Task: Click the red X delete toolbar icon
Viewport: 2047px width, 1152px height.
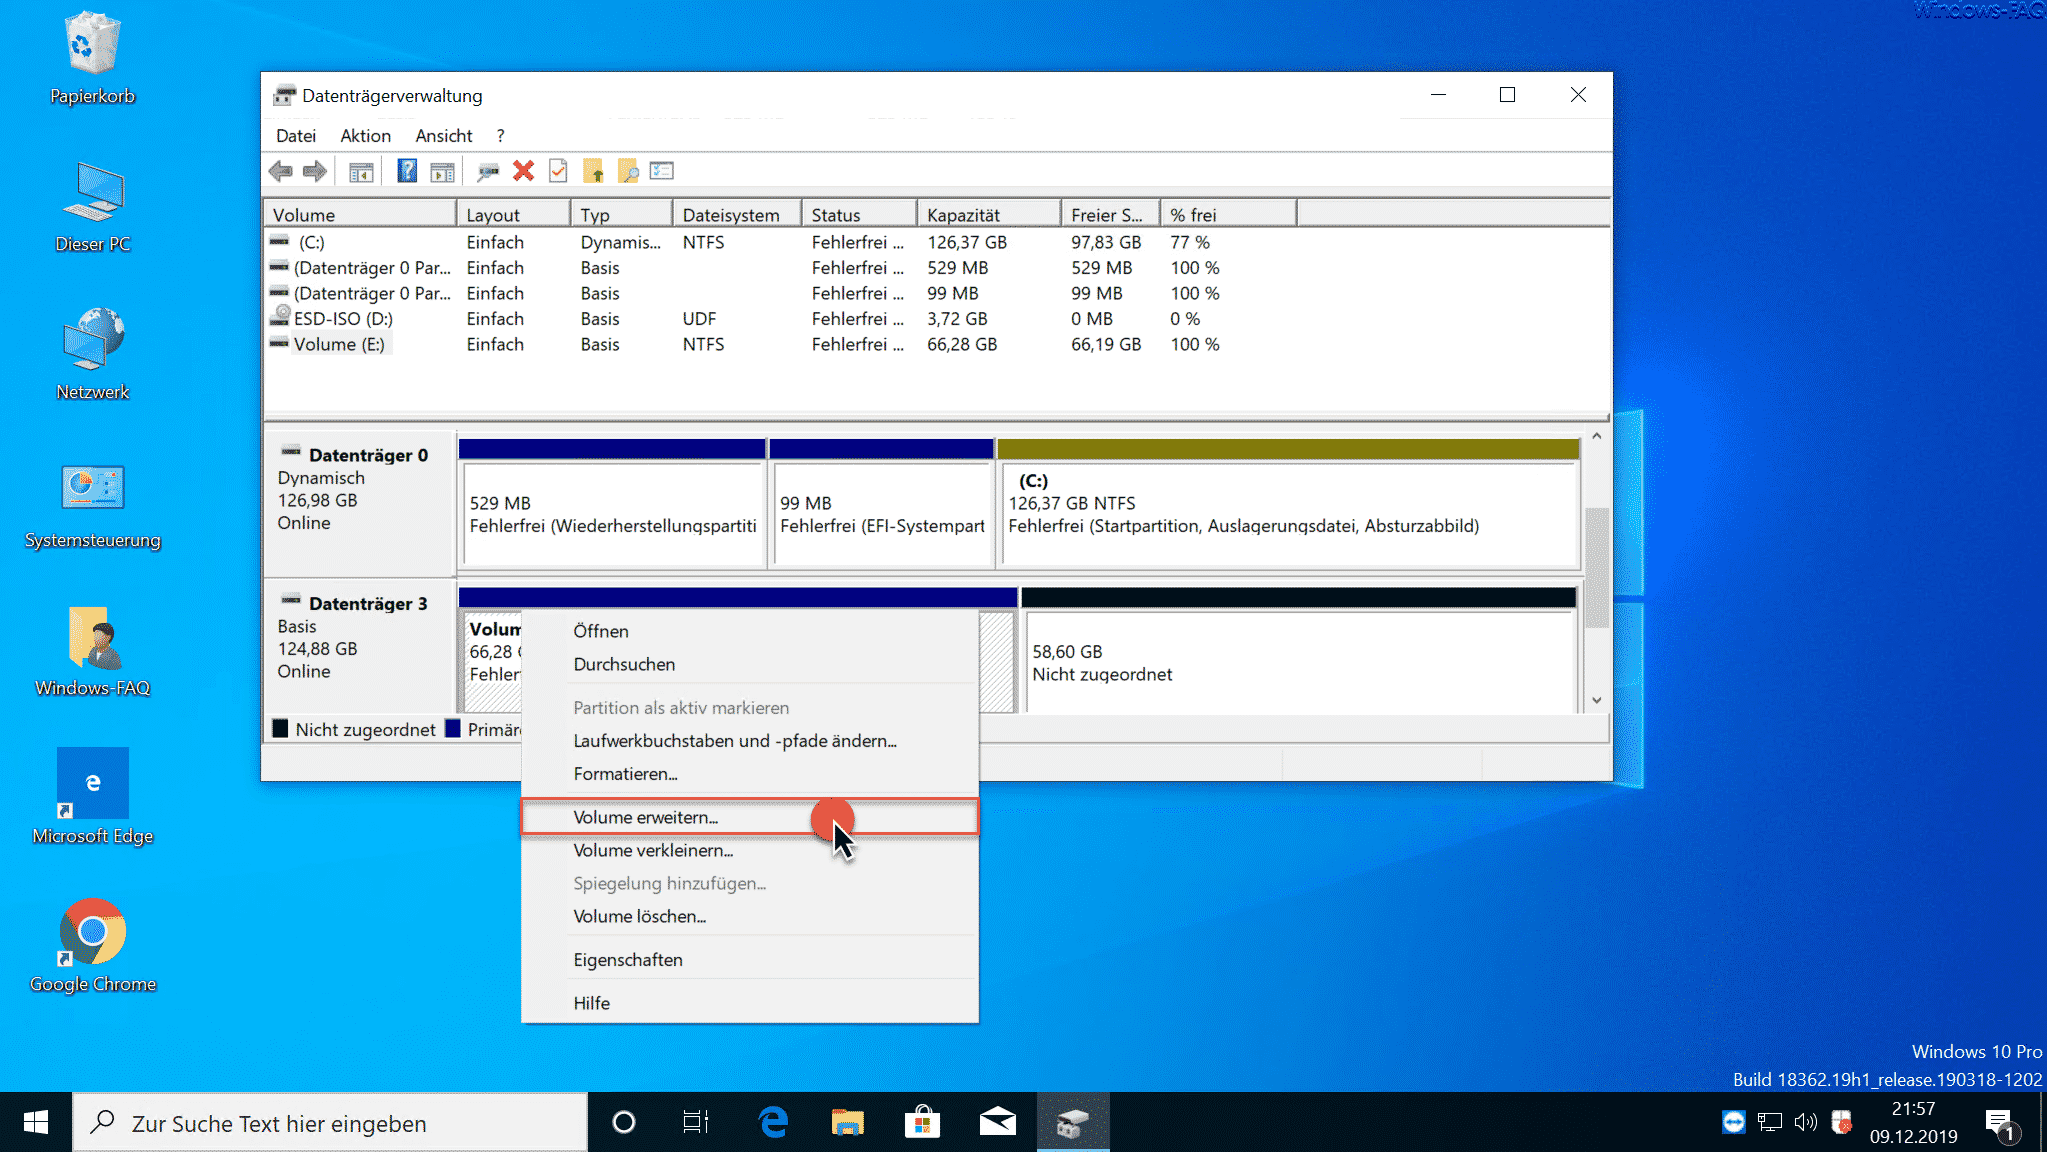Action: click(x=523, y=171)
